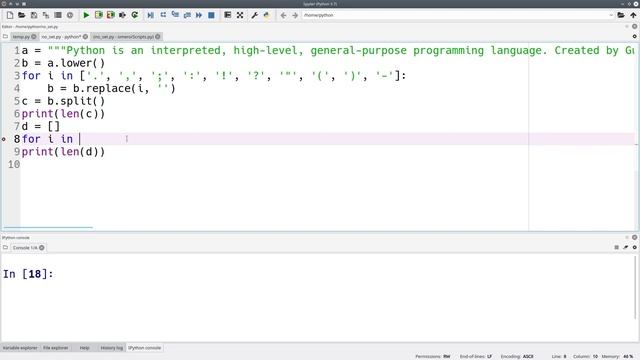Close the Console 1/A tab
Screen dimensions: 640x360
(x=42, y=248)
